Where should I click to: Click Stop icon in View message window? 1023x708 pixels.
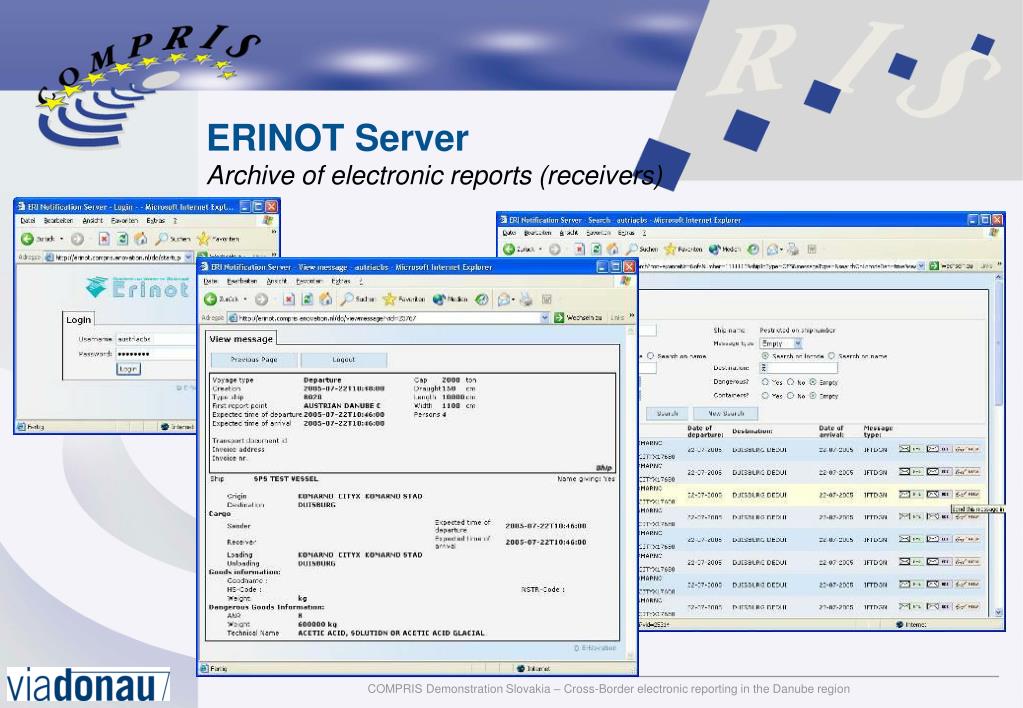[x=288, y=299]
